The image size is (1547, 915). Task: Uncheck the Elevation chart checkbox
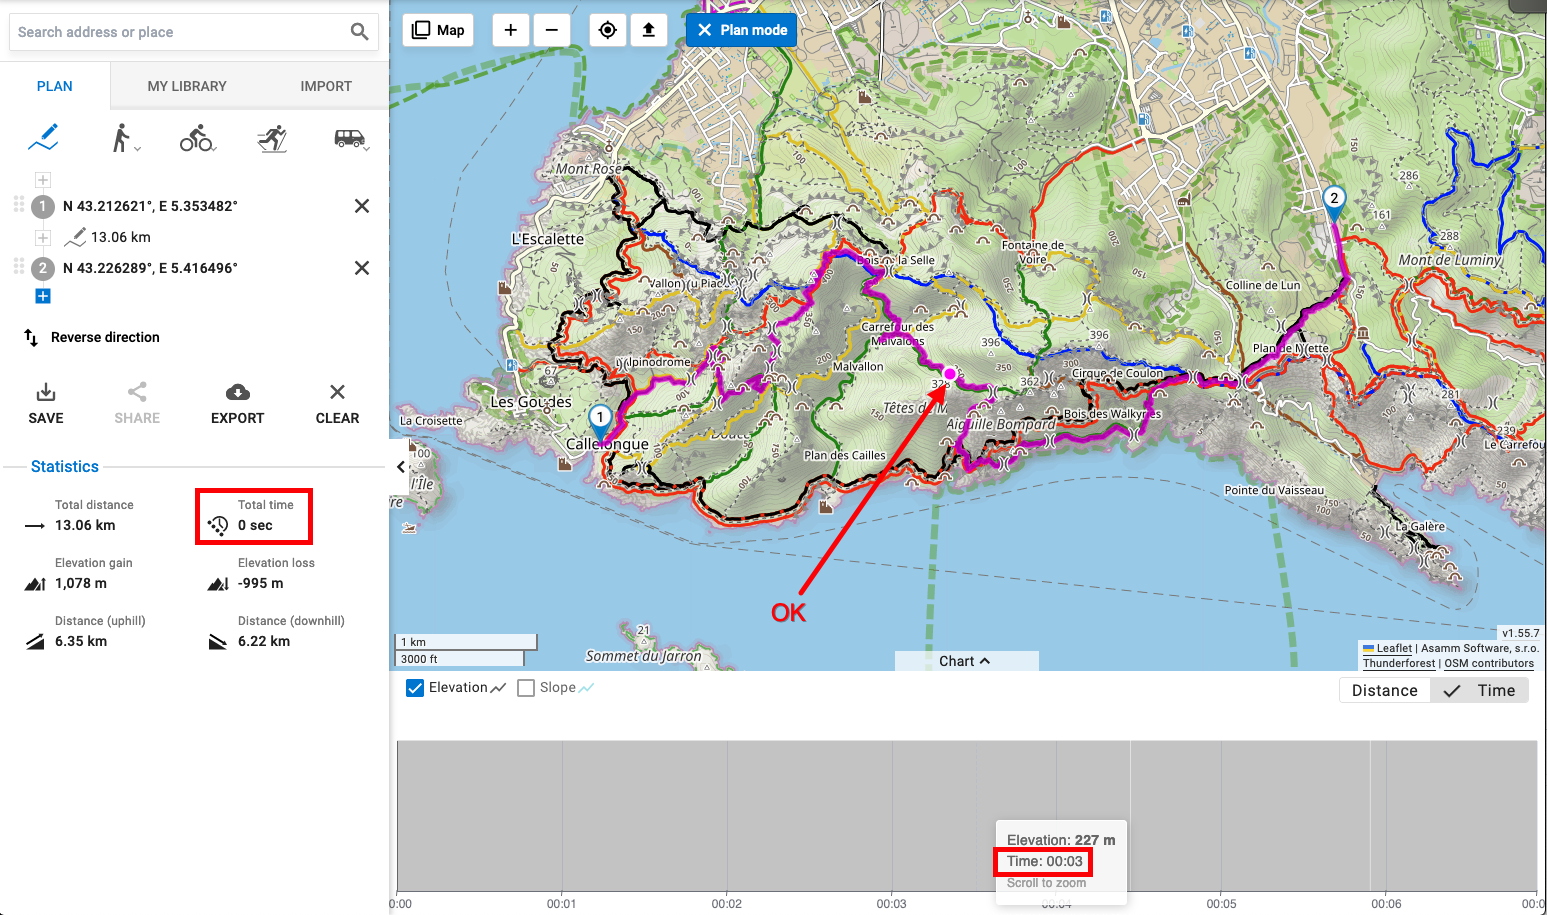pyautogui.click(x=415, y=688)
